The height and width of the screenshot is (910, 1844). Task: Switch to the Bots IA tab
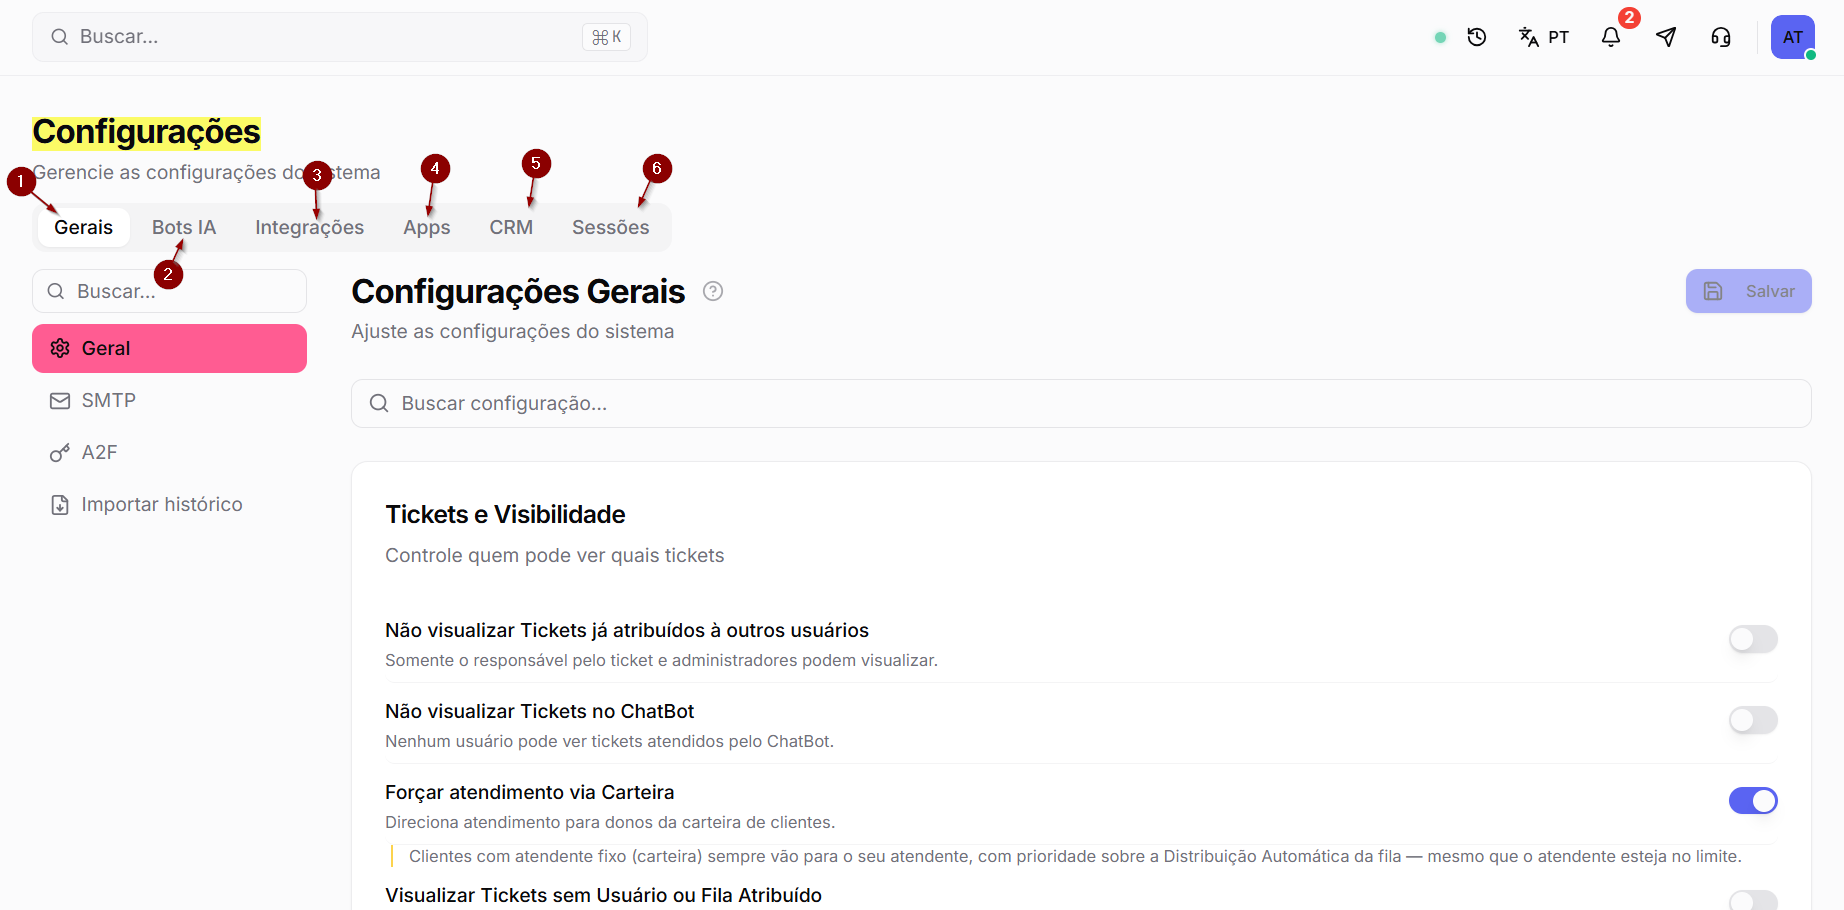click(x=184, y=227)
